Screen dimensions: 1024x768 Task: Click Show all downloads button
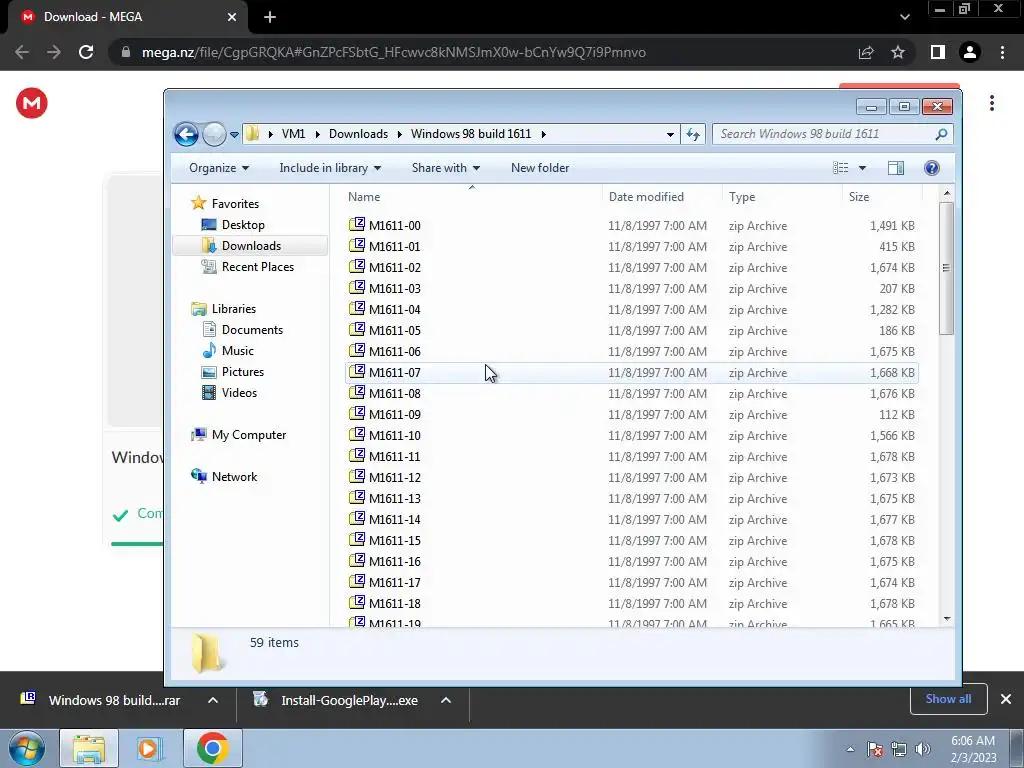(948, 699)
